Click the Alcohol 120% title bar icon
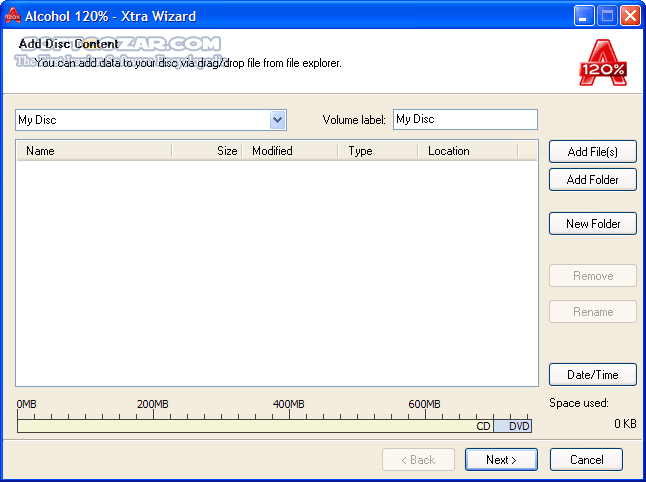 [13, 16]
